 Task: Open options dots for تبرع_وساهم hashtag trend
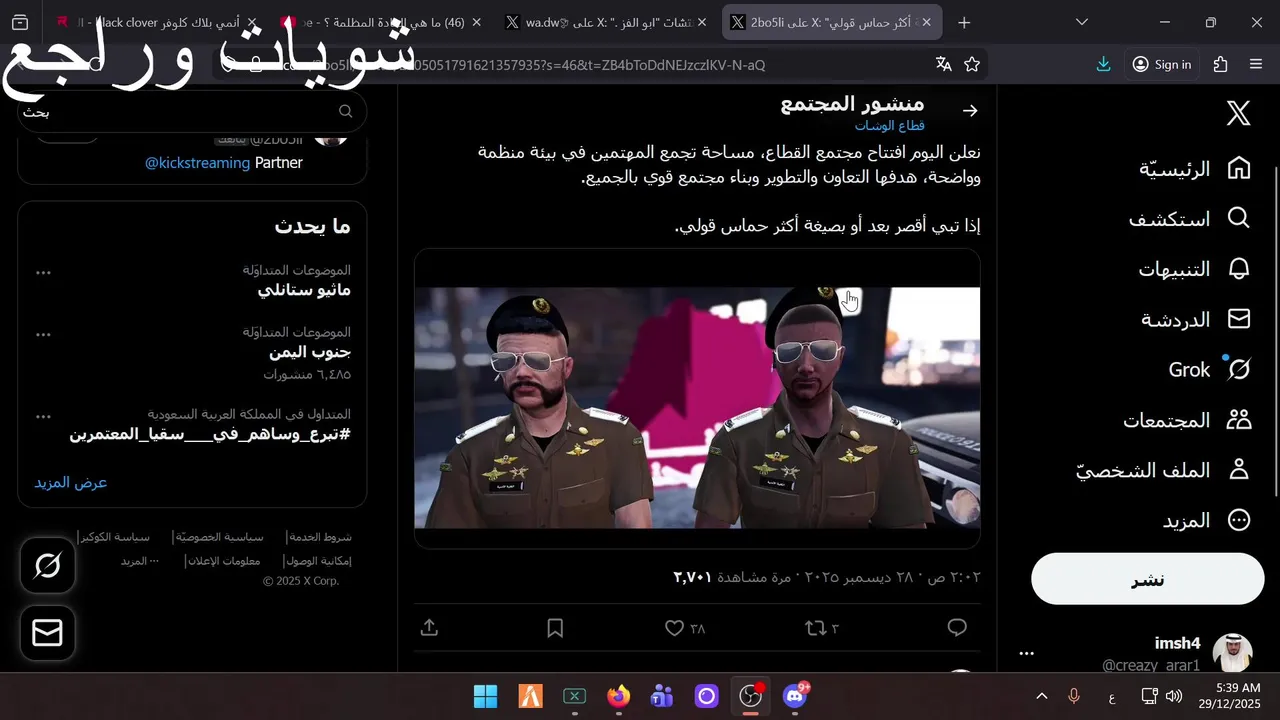click(43, 416)
